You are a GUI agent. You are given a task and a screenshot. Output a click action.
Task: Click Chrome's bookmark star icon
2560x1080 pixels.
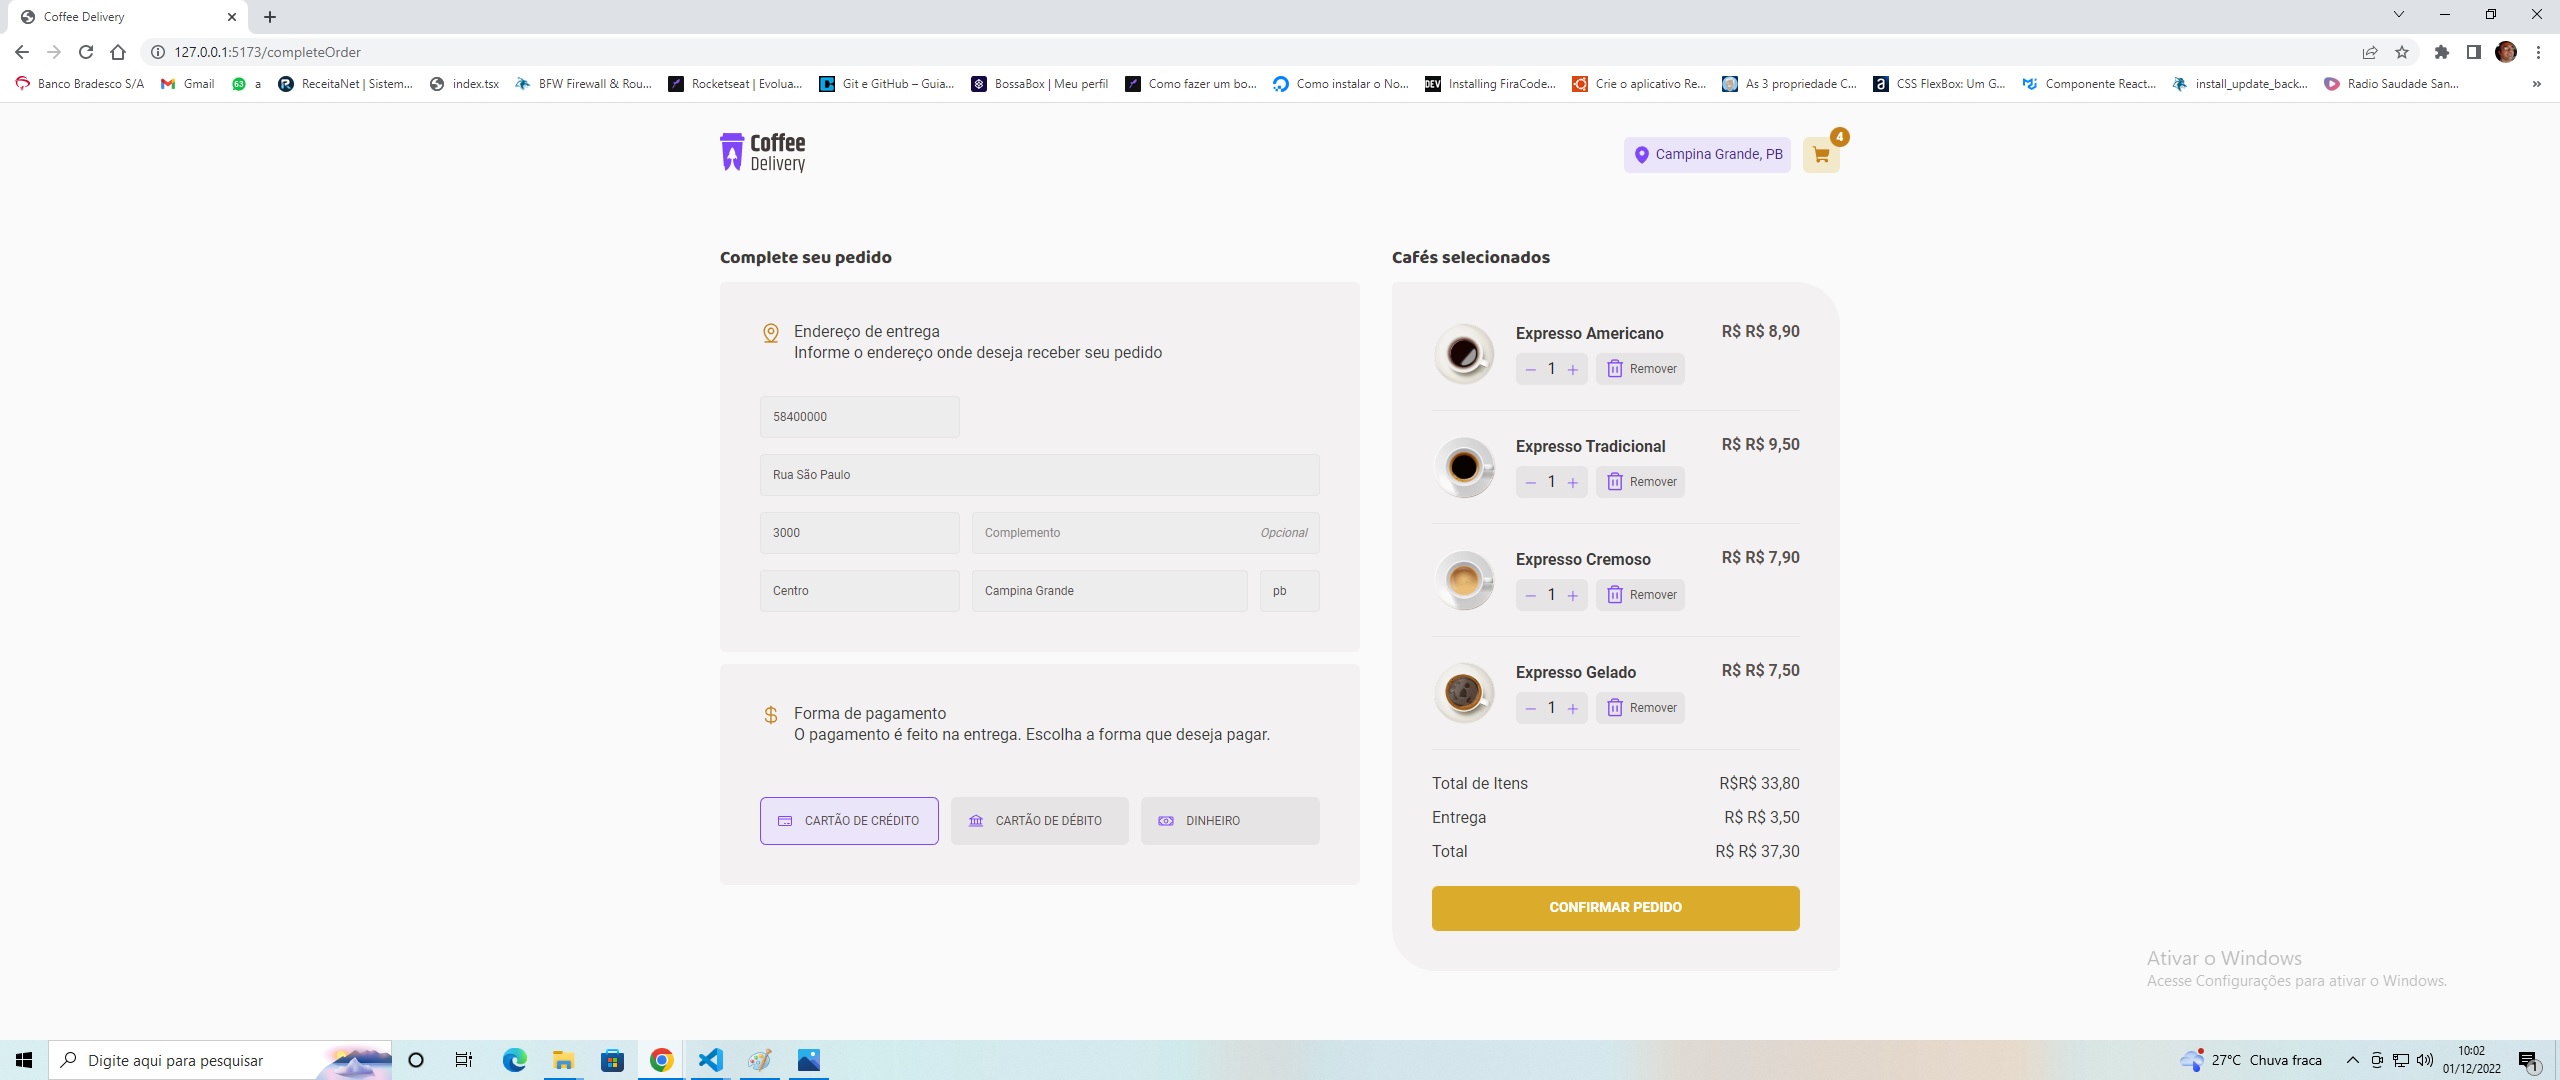pos(2401,52)
